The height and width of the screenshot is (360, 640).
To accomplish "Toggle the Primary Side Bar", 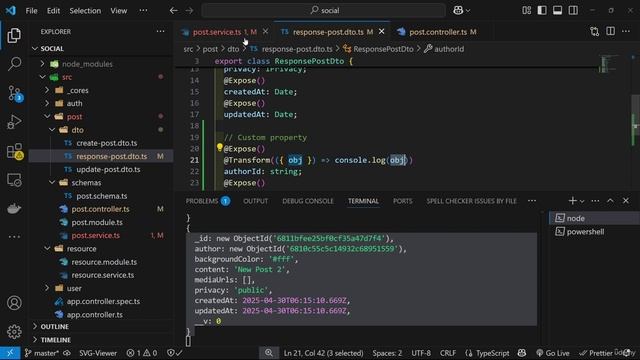I will pos(542,10).
